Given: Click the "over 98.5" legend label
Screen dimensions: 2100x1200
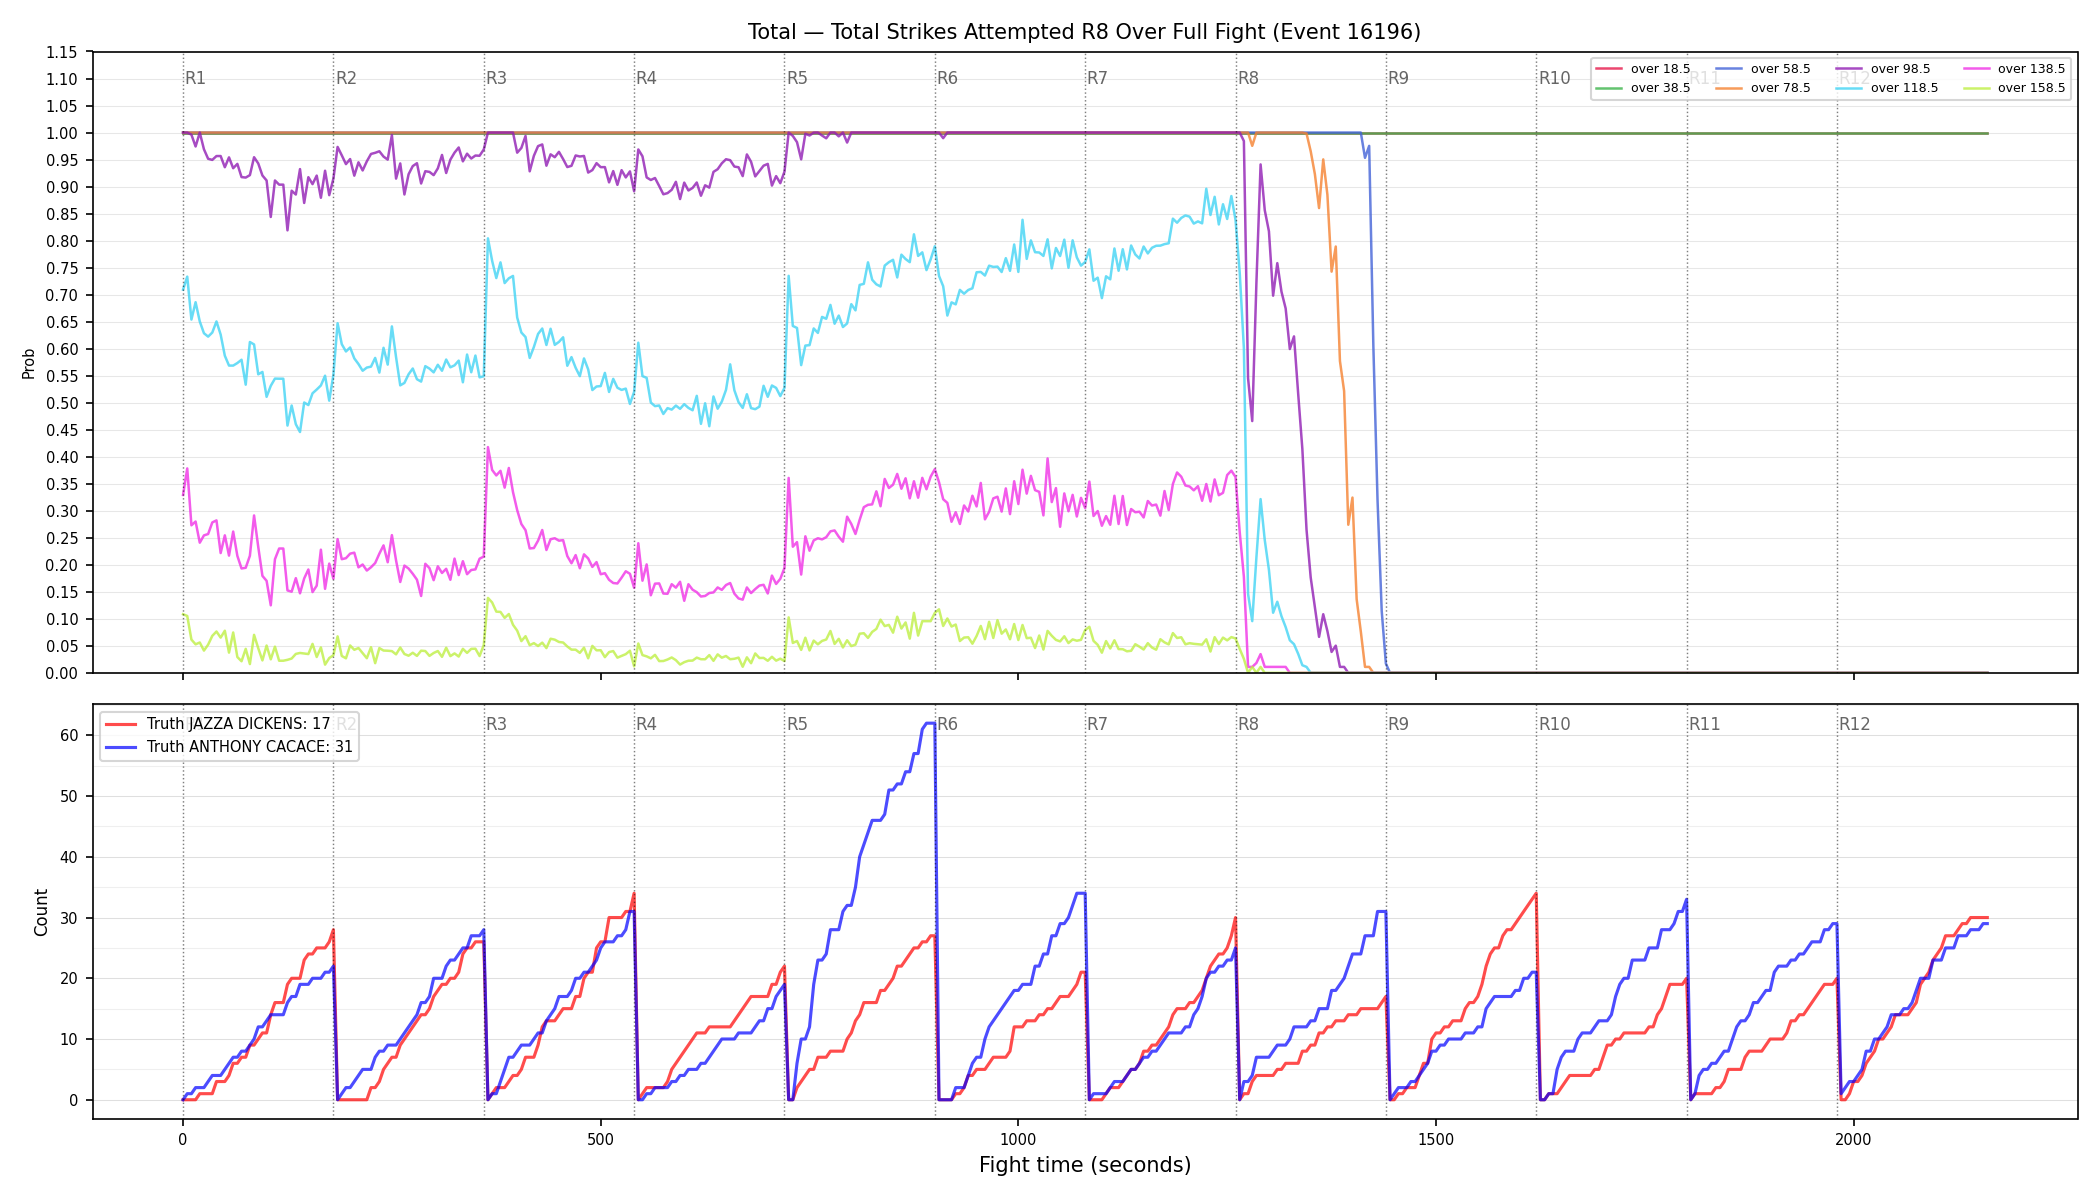Looking at the screenshot, I should click(x=1900, y=69).
